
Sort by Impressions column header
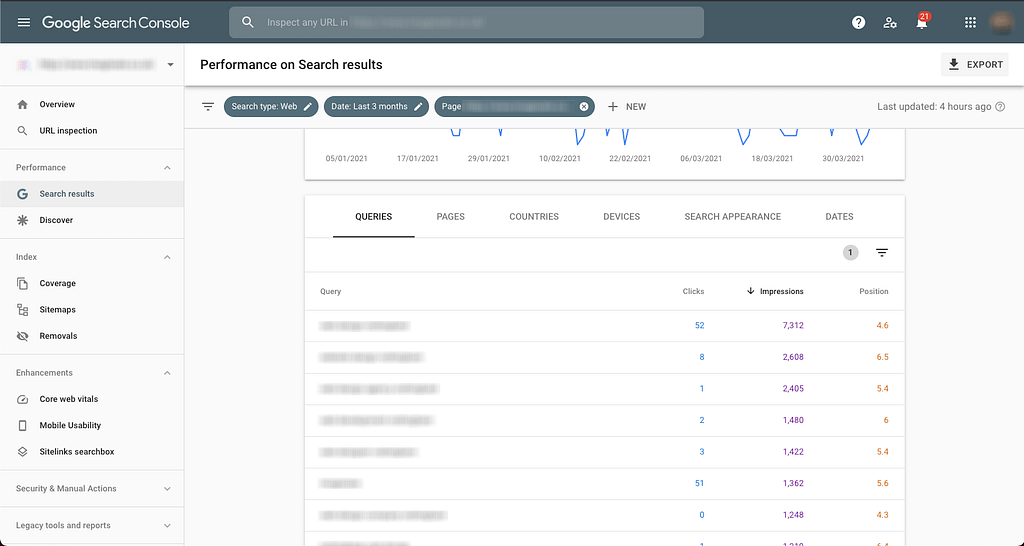[775, 291]
